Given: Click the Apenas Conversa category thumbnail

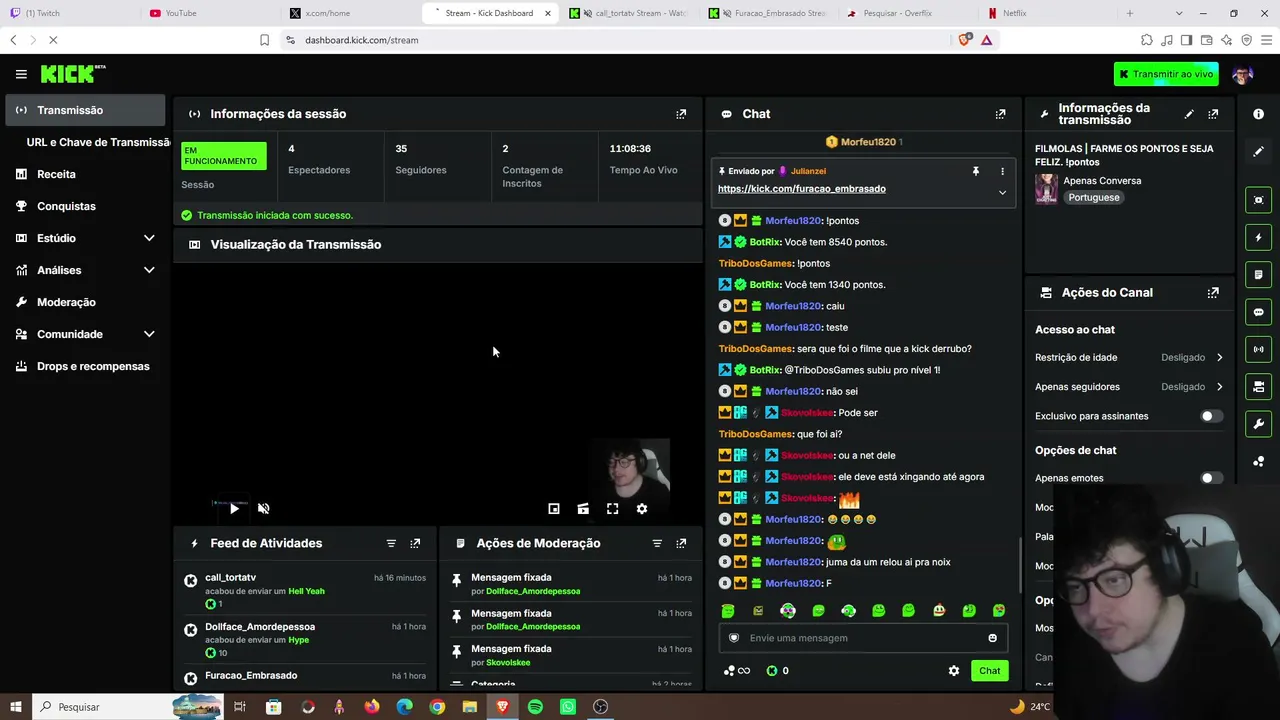Looking at the screenshot, I should tap(1046, 189).
